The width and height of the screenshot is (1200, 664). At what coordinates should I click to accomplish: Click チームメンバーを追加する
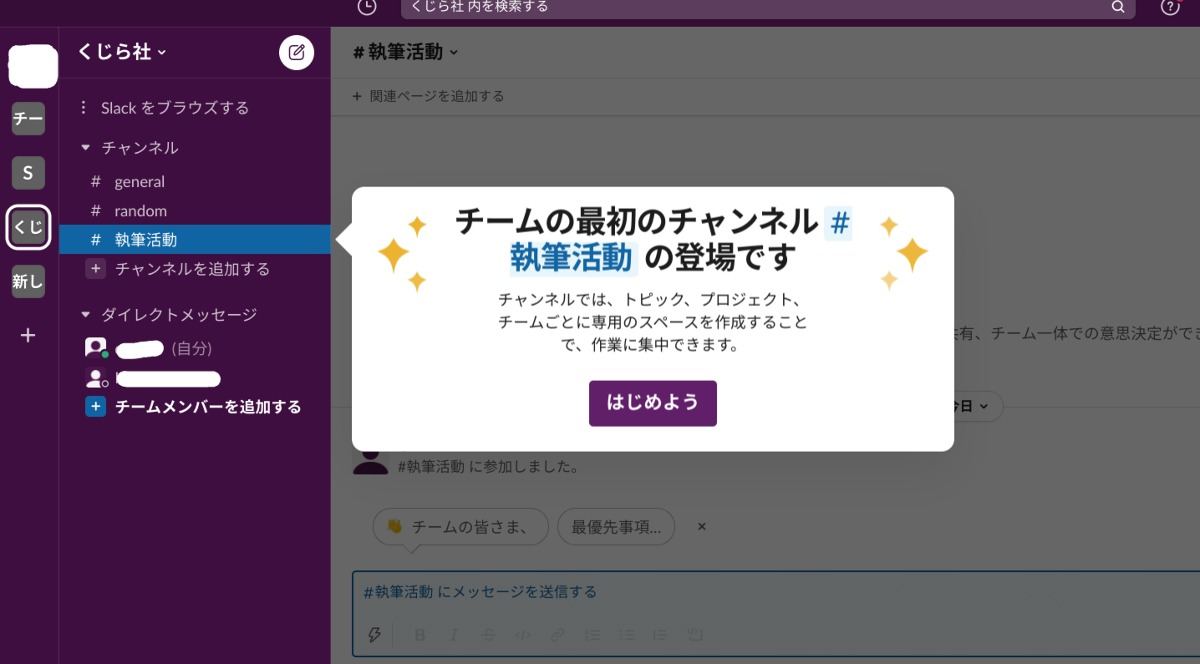click(x=208, y=407)
